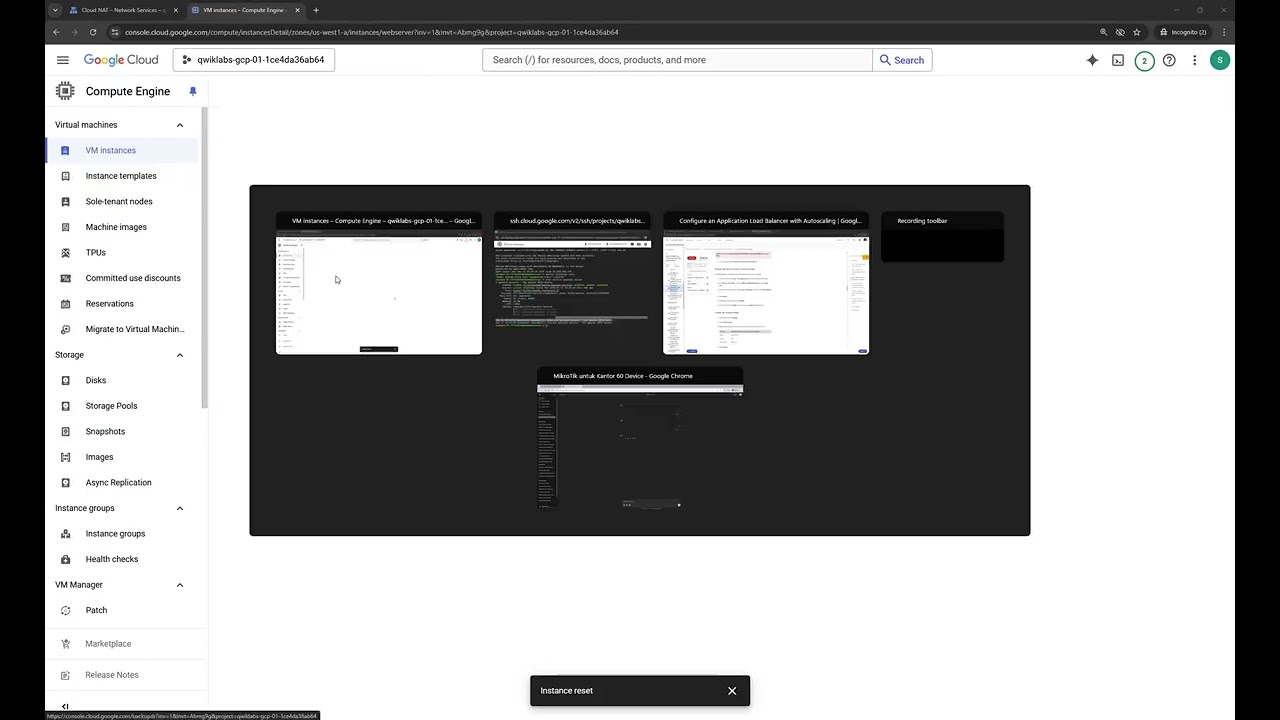The image size is (1280, 720).
Task: Close the VM instances browser tab
Action: click(x=297, y=10)
